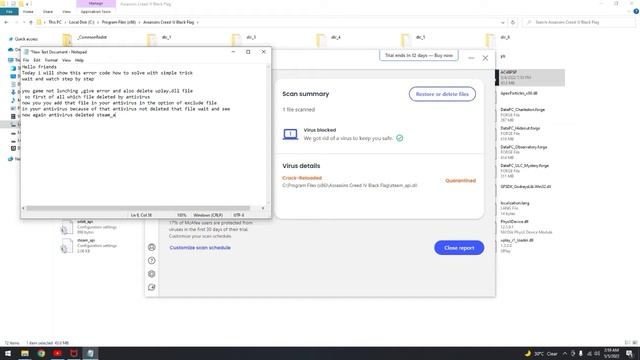
Task: Click the Explorer search box
Action: 579,22
